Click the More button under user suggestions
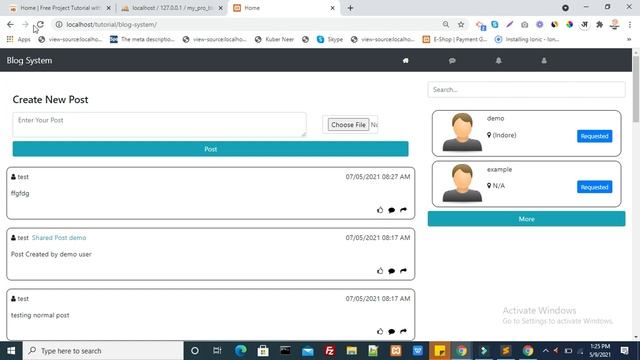The height and width of the screenshot is (360, 640). [527, 219]
